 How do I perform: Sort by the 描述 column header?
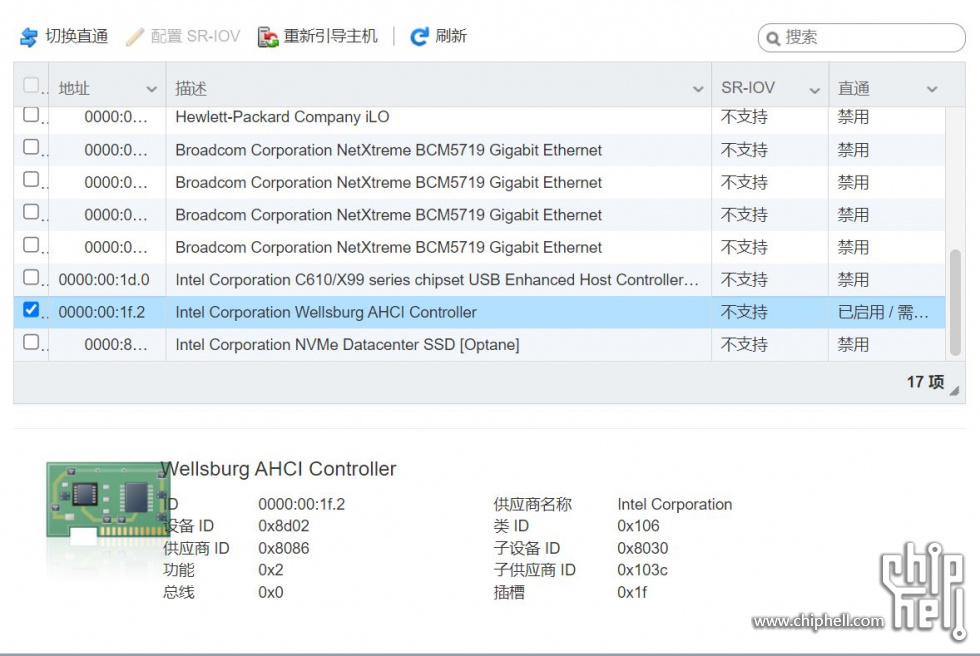[191, 89]
